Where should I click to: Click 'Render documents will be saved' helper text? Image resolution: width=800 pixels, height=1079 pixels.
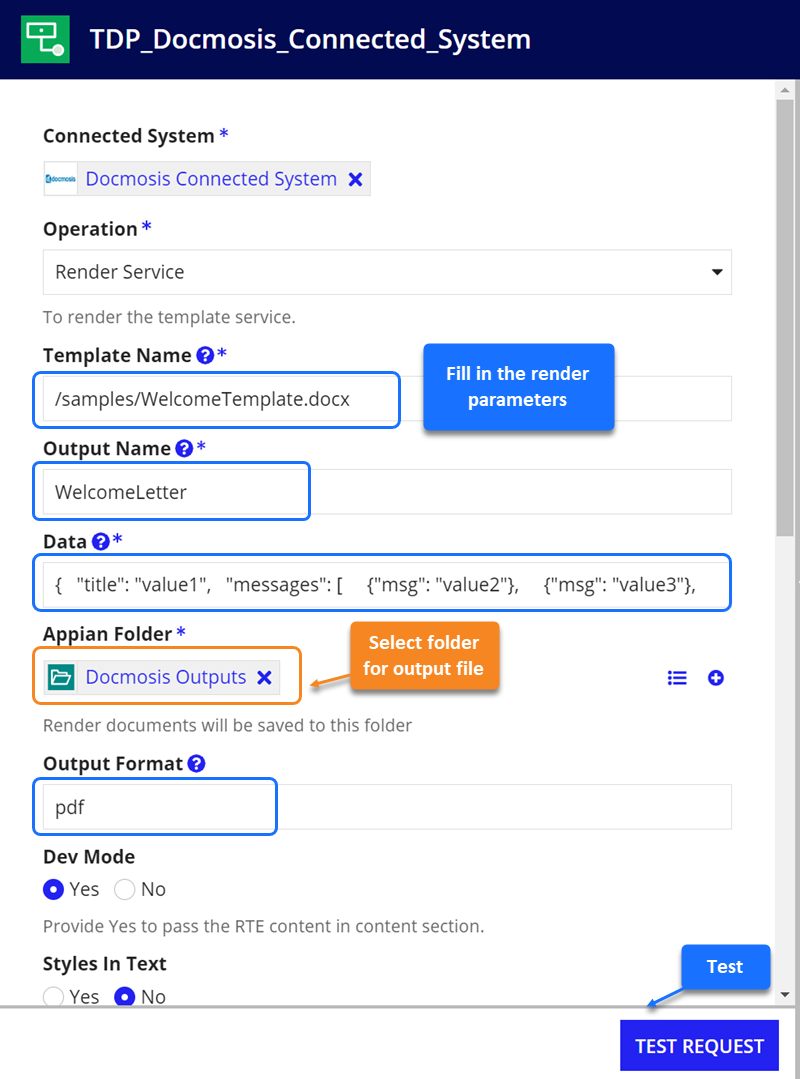click(228, 725)
